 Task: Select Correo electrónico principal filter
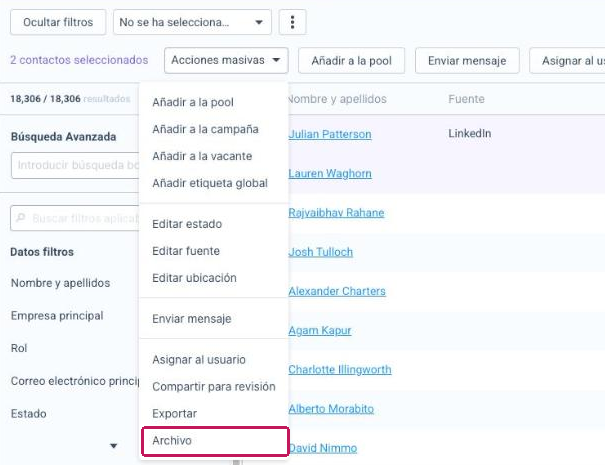click(75, 381)
